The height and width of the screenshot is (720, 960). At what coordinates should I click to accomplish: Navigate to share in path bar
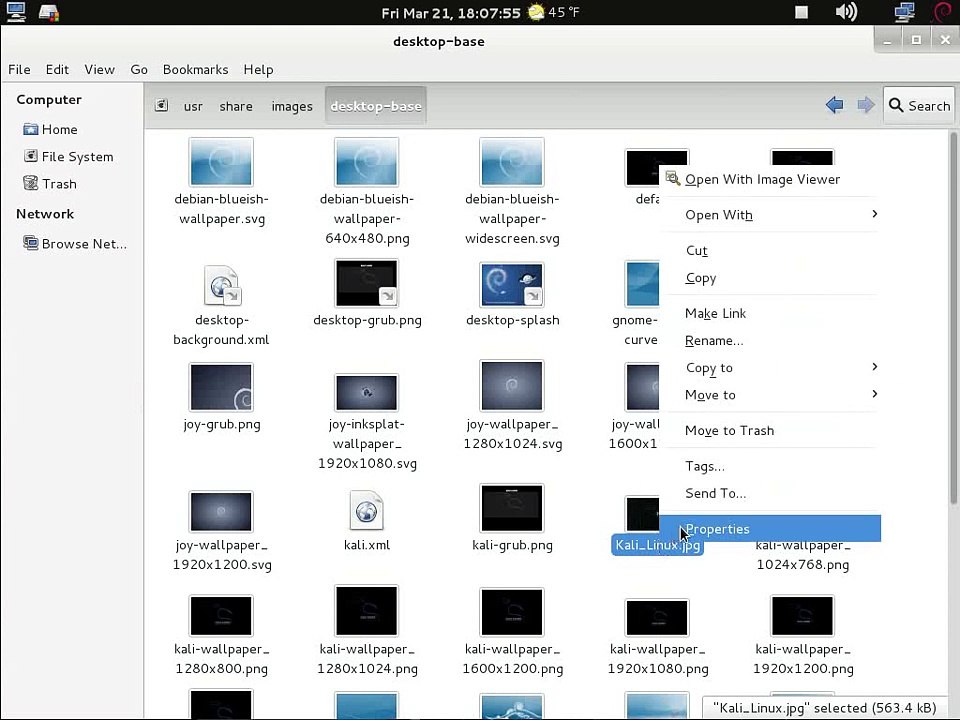236,106
